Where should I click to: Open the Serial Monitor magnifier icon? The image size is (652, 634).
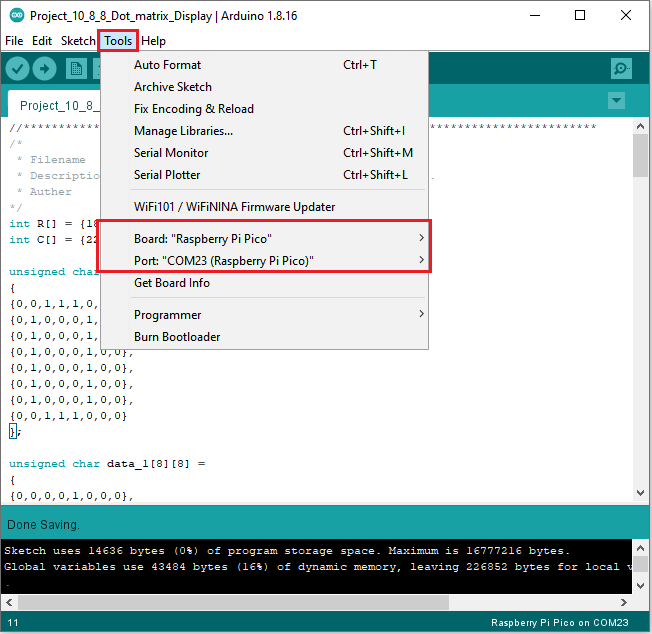[x=621, y=69]
